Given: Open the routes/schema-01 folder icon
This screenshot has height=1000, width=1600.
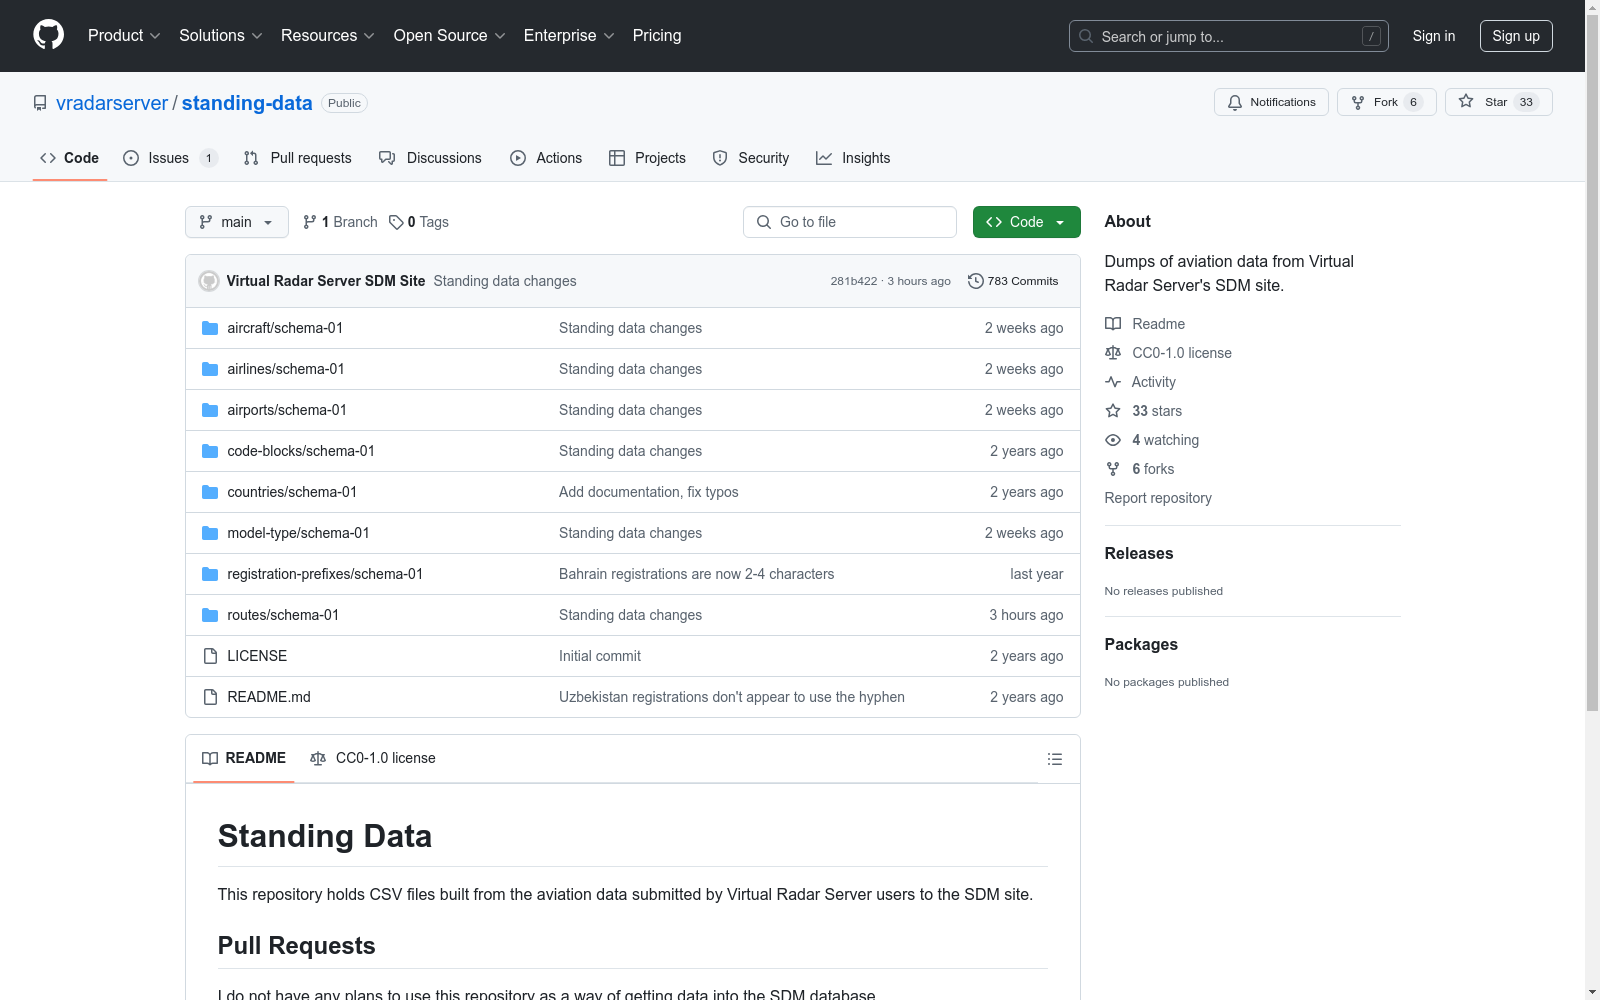Looking at the screenshot, I should [x=210, y=615].
